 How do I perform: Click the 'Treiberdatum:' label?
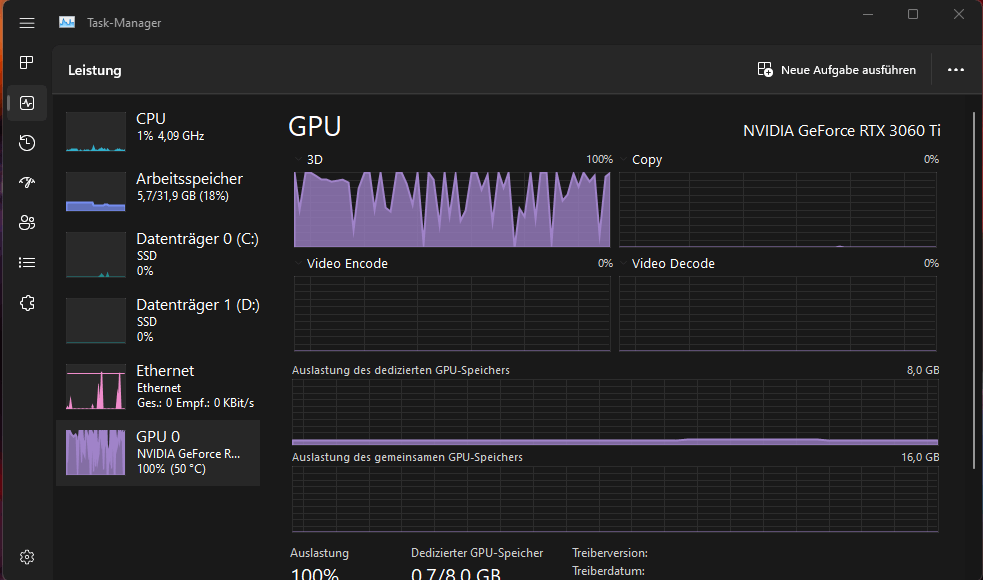click(x=608, y=571)
